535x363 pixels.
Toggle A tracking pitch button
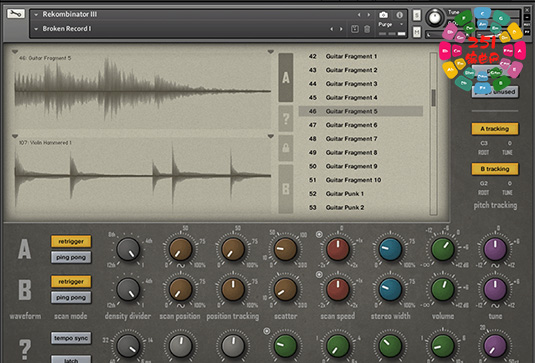(x=495, y=129)
